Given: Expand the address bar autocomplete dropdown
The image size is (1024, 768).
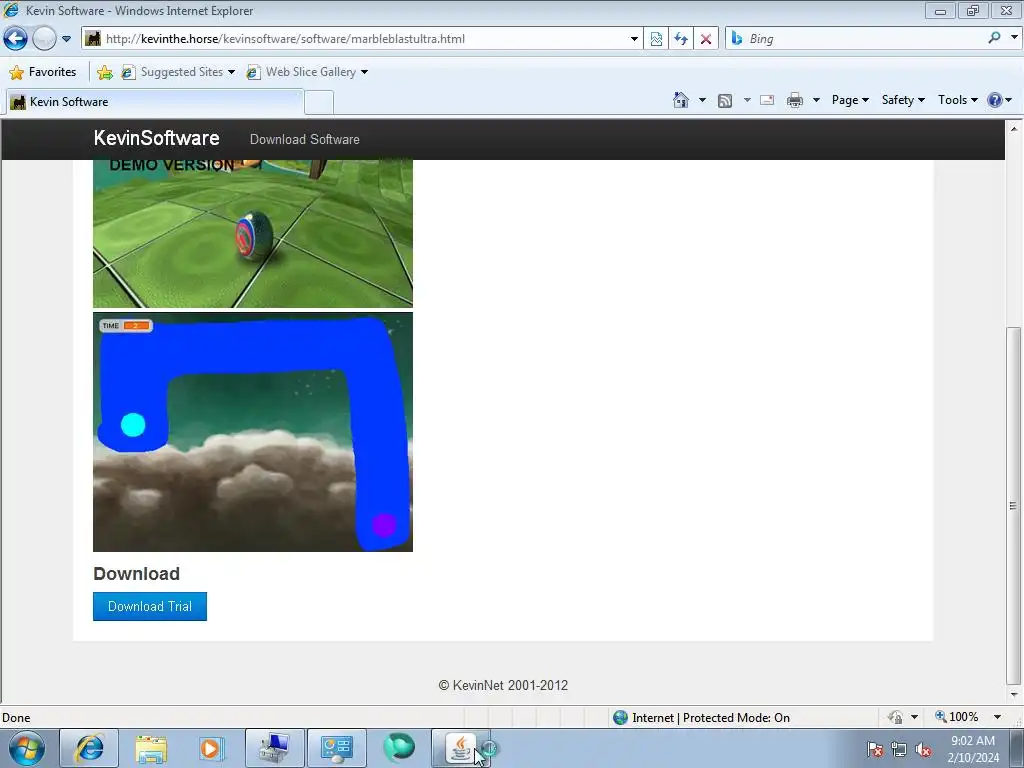Looking at the screenshot, I should coord(633,39).
